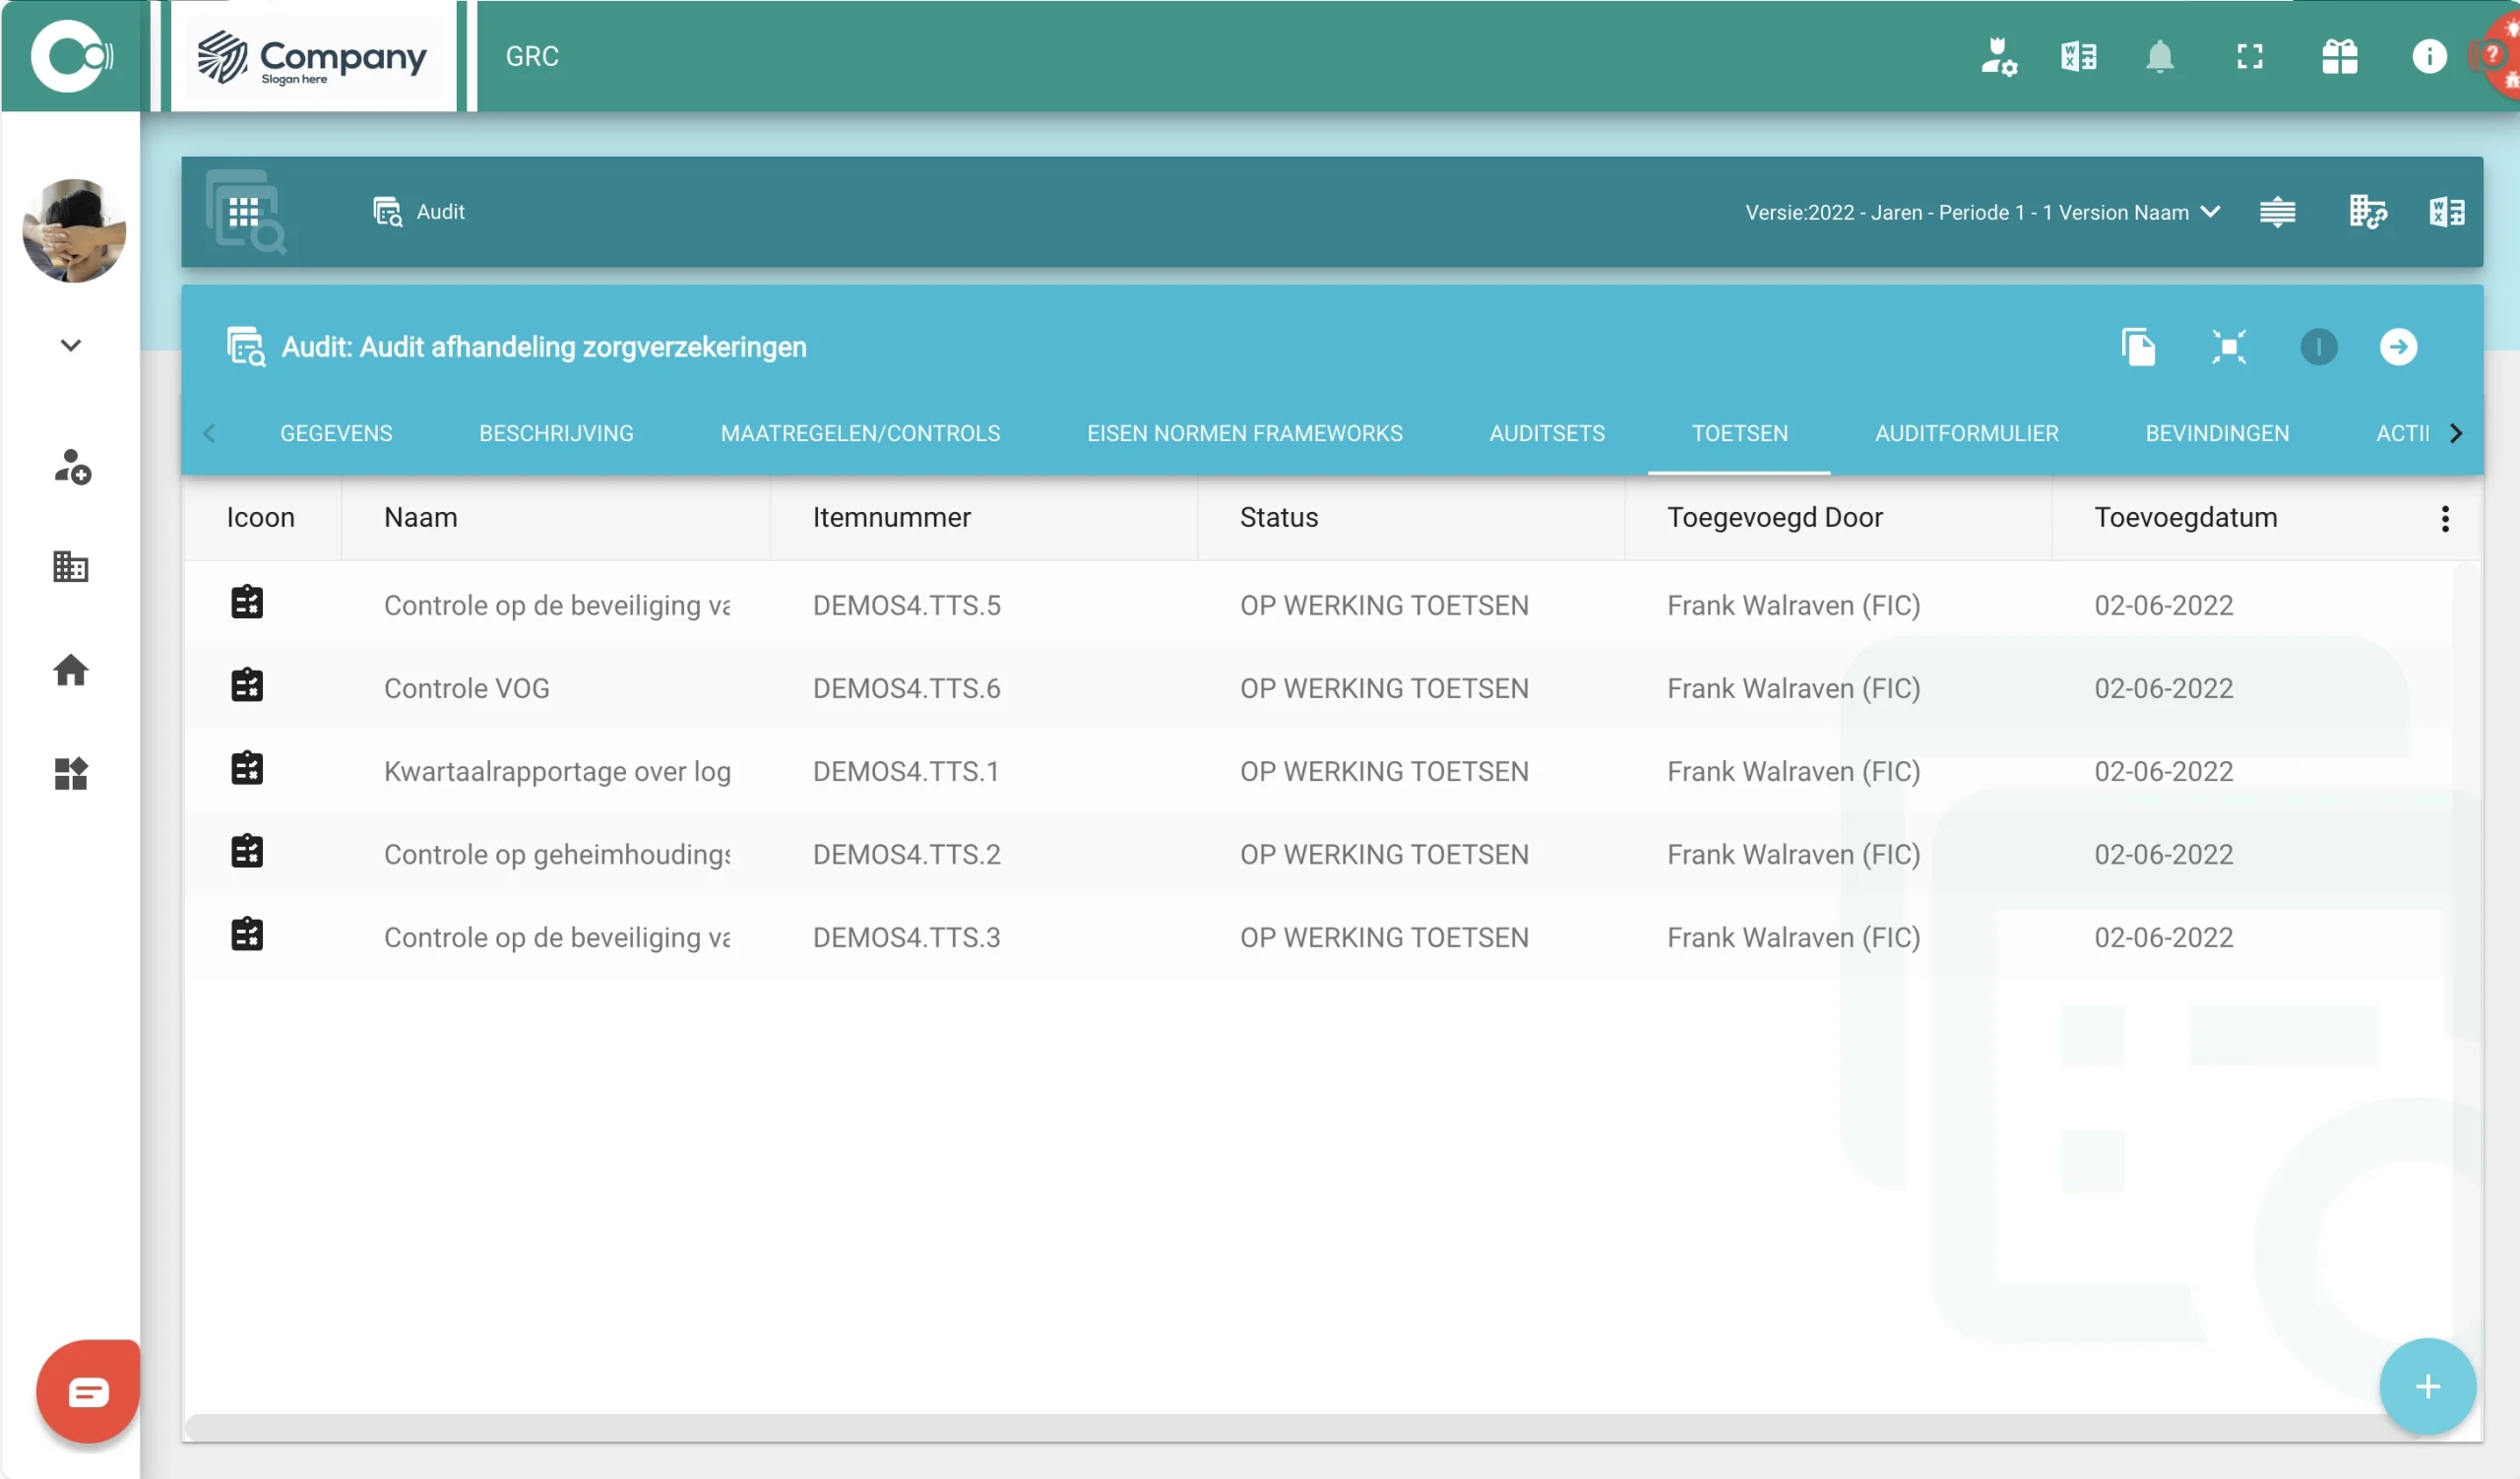2520x1479 pixels.
Task: Click the arrow forward button in blue bar
Action: click(x=2400, y=347)
